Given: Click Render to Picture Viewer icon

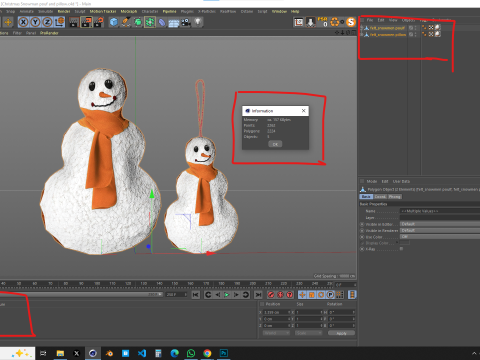Looking at the screenshot, I should (86, 22).
